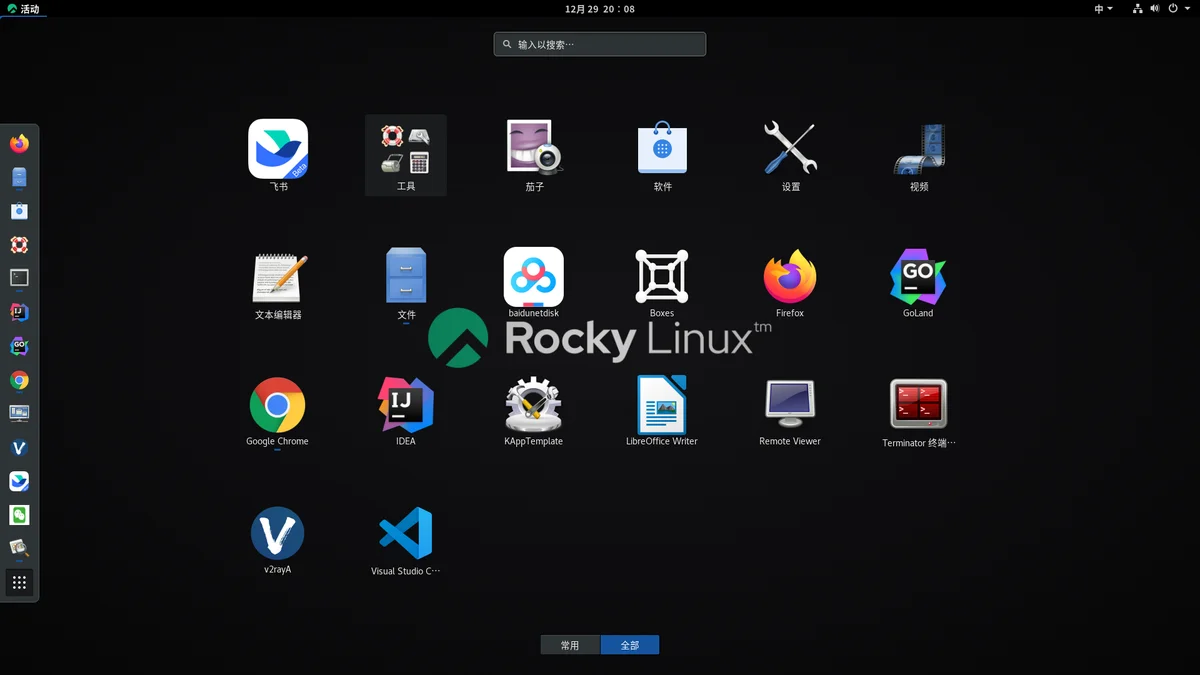Viewport: 1200px width, 675px height.
Task: Launch Visual Studio Code
Action: [406, 541]
